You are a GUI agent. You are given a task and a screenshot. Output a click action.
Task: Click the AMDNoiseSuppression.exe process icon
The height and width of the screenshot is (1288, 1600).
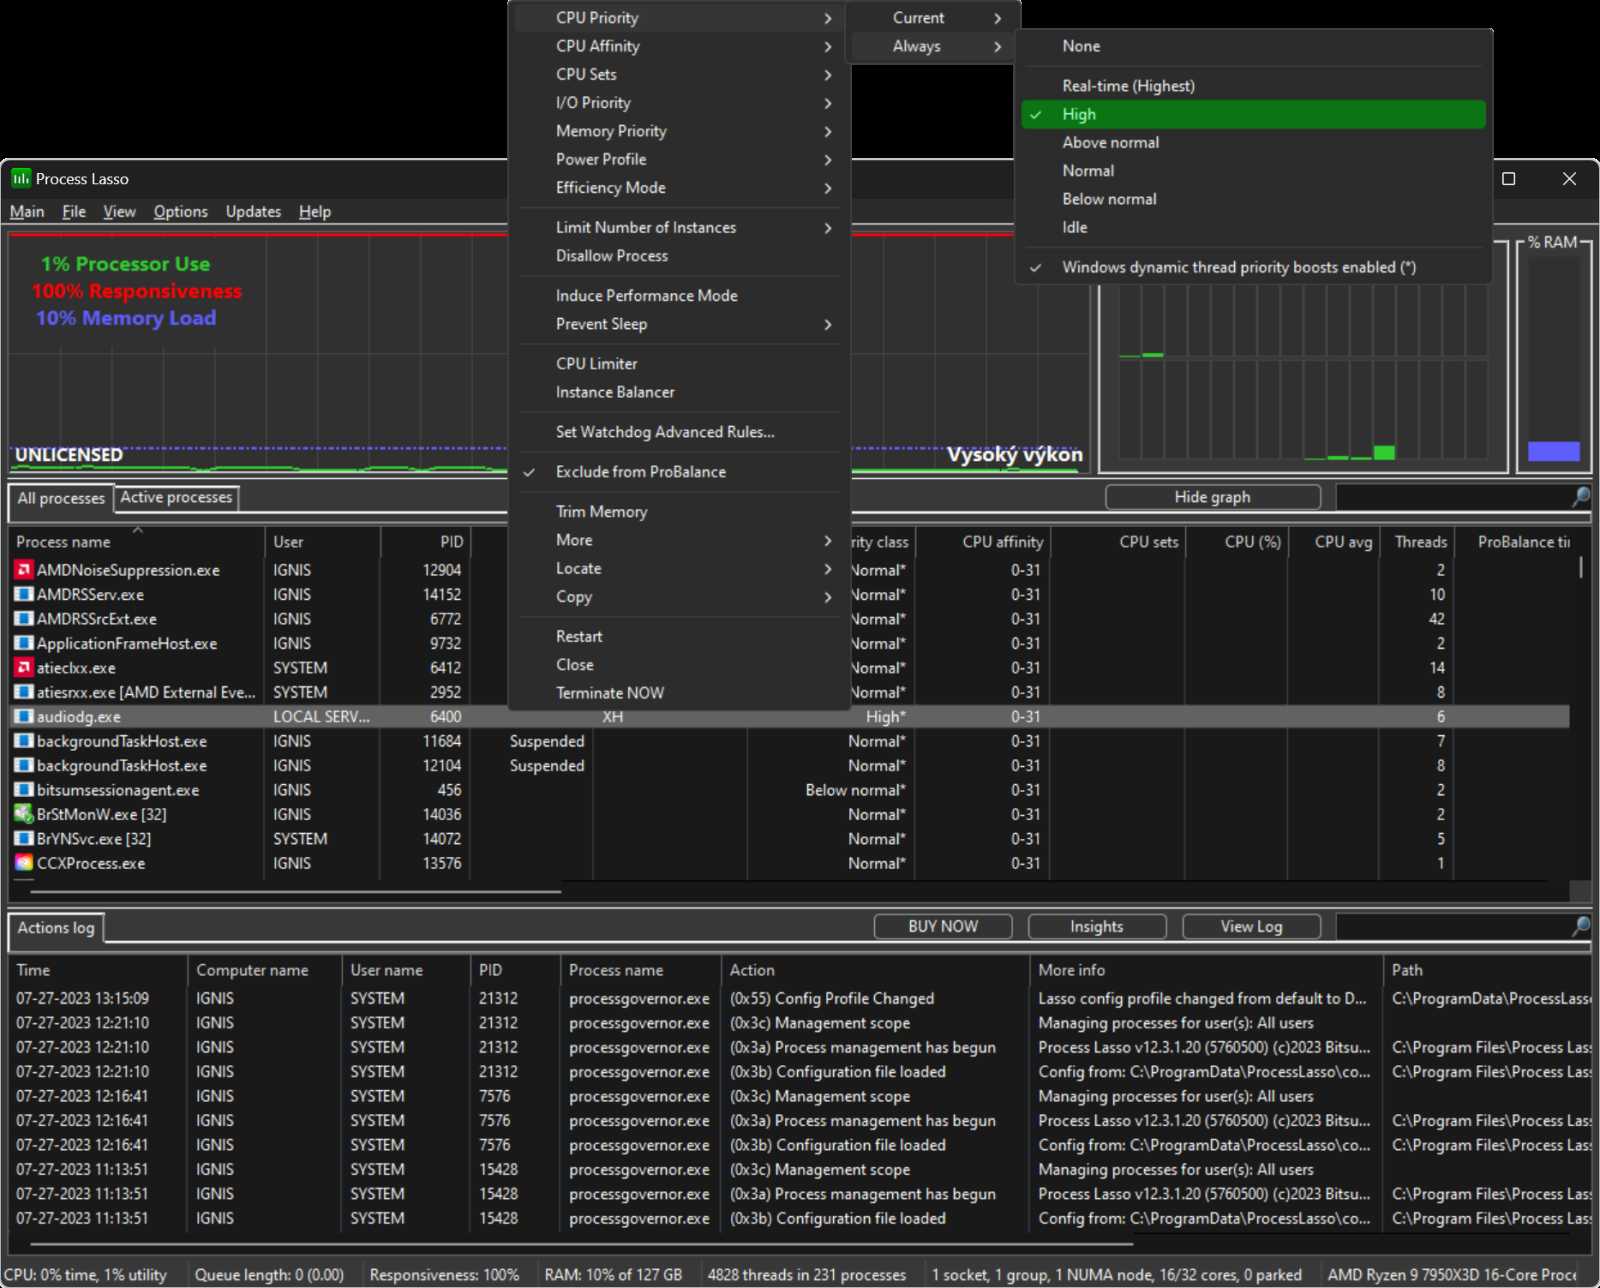click(x=24, y=570)
